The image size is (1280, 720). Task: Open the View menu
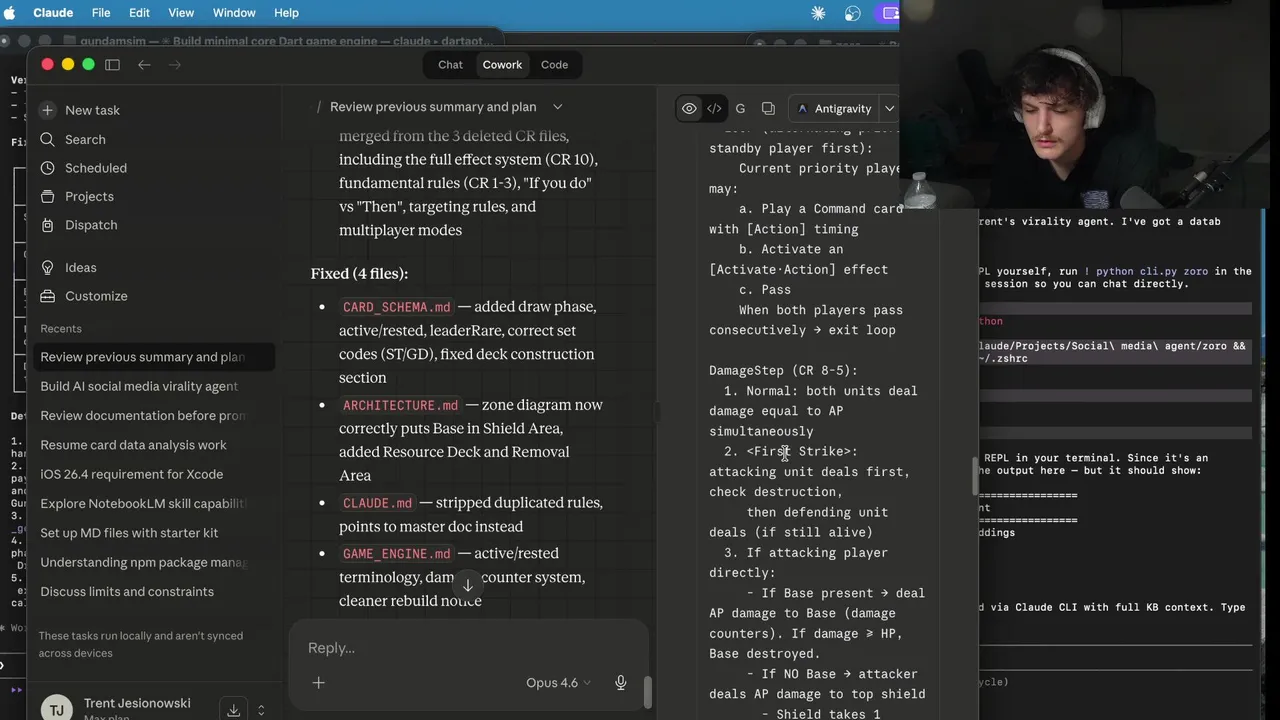(181, 13)
